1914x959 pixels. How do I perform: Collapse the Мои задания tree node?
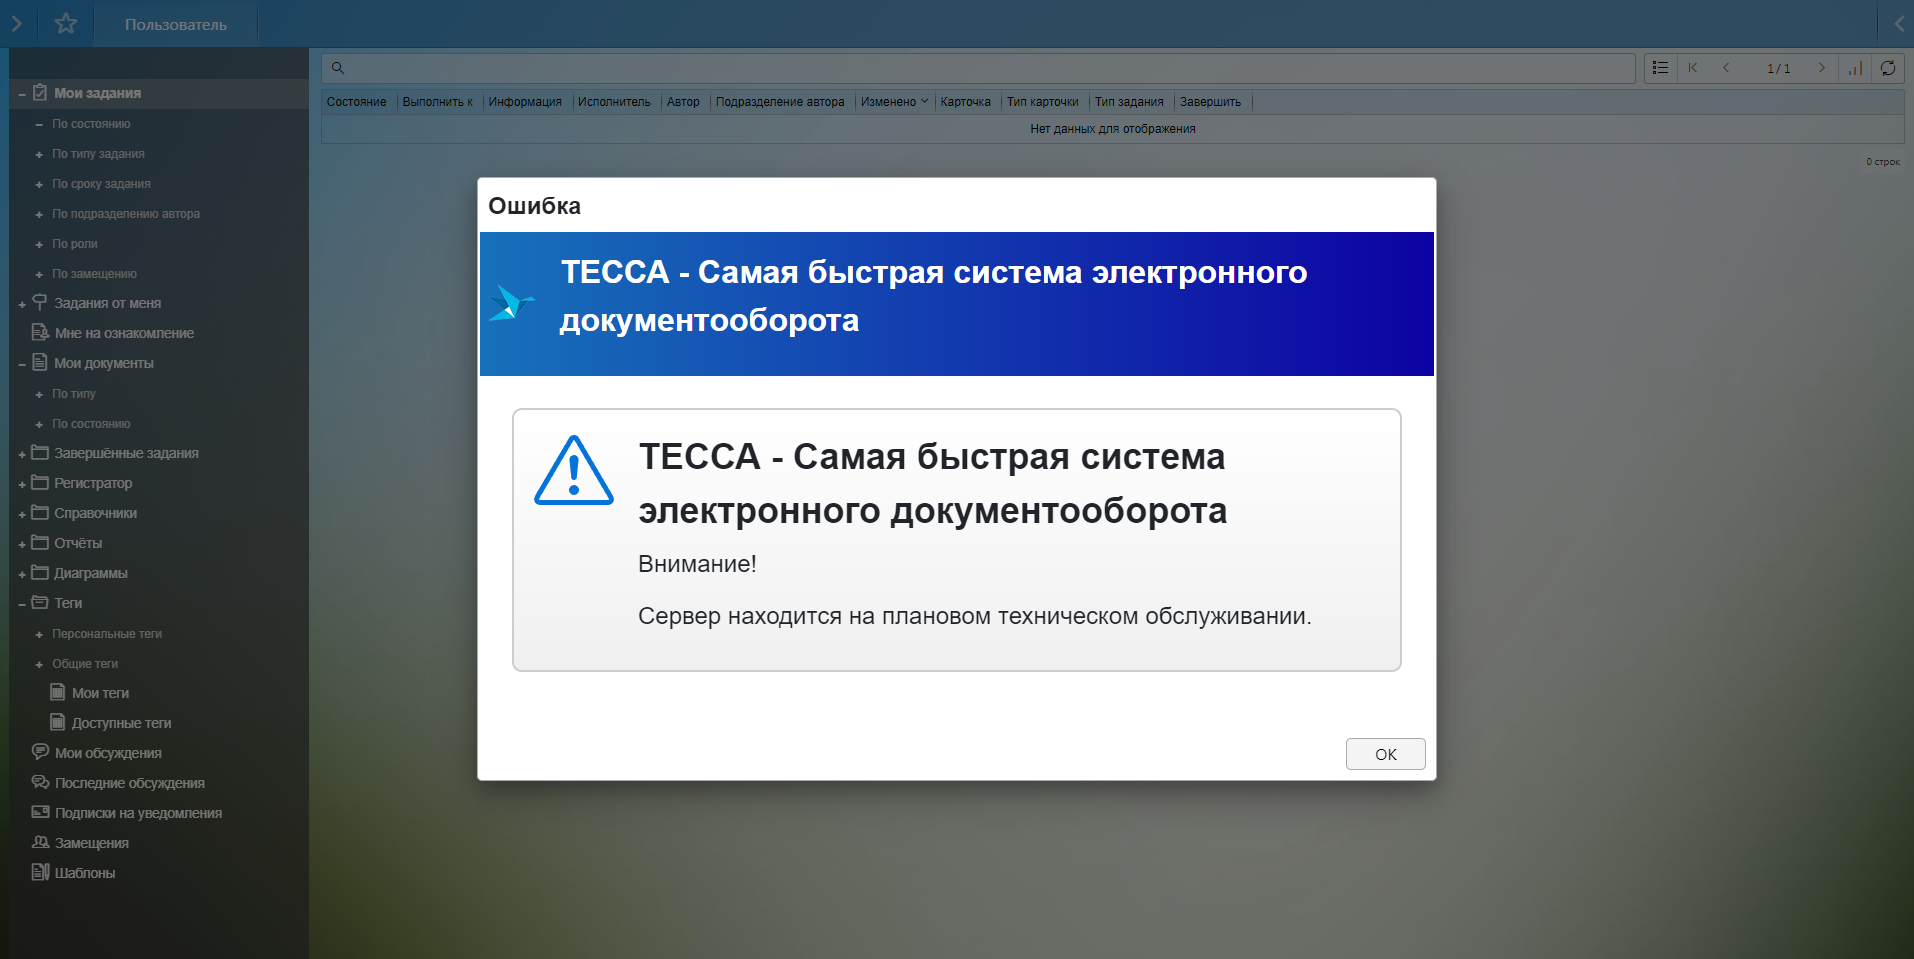point(22,94)
